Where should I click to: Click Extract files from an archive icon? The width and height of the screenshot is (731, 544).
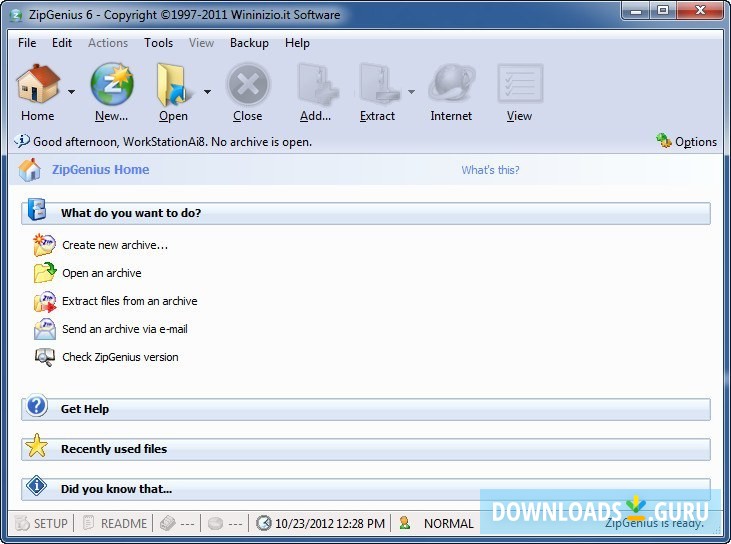point(45,301)
